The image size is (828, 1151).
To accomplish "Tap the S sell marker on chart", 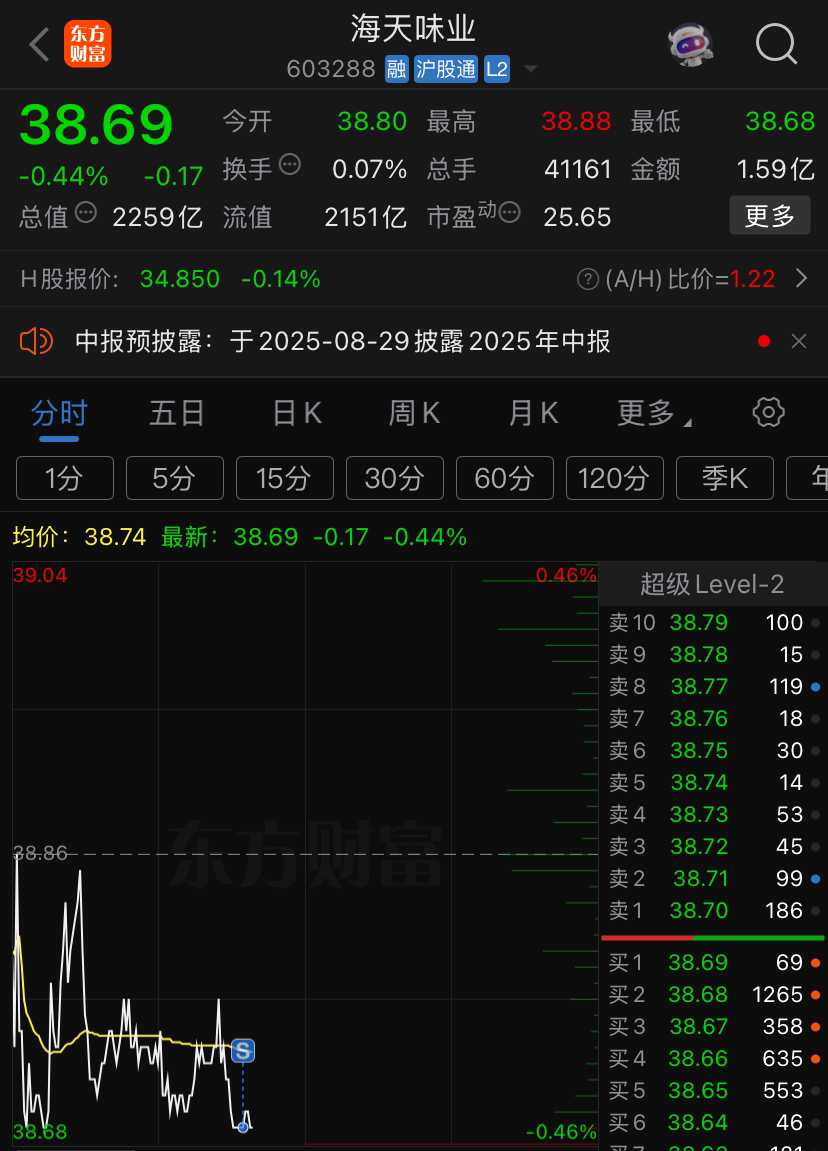I will [243, 1050].
